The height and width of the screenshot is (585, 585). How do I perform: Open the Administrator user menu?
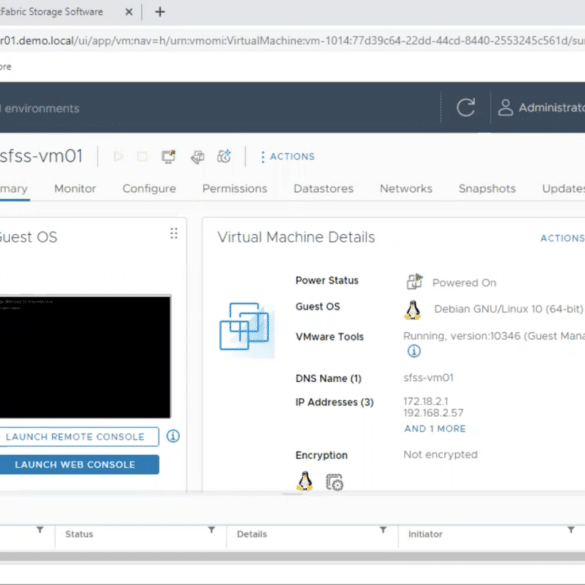pos(541,107)
